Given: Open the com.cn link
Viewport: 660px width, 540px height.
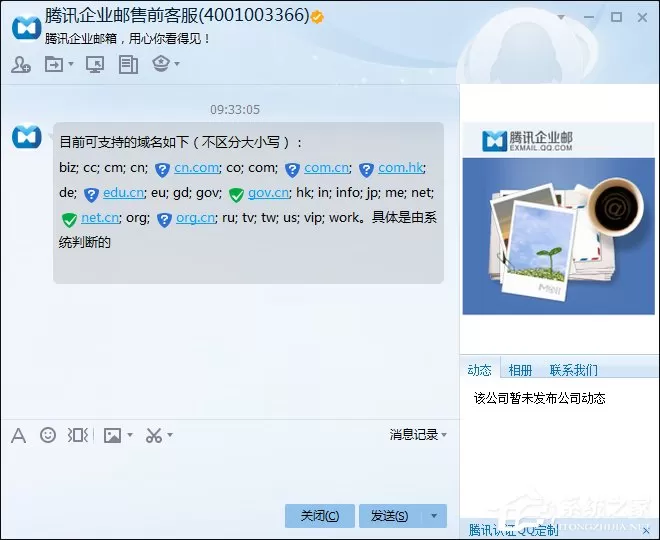Looking at the screenshot, I should coord(327,168).
